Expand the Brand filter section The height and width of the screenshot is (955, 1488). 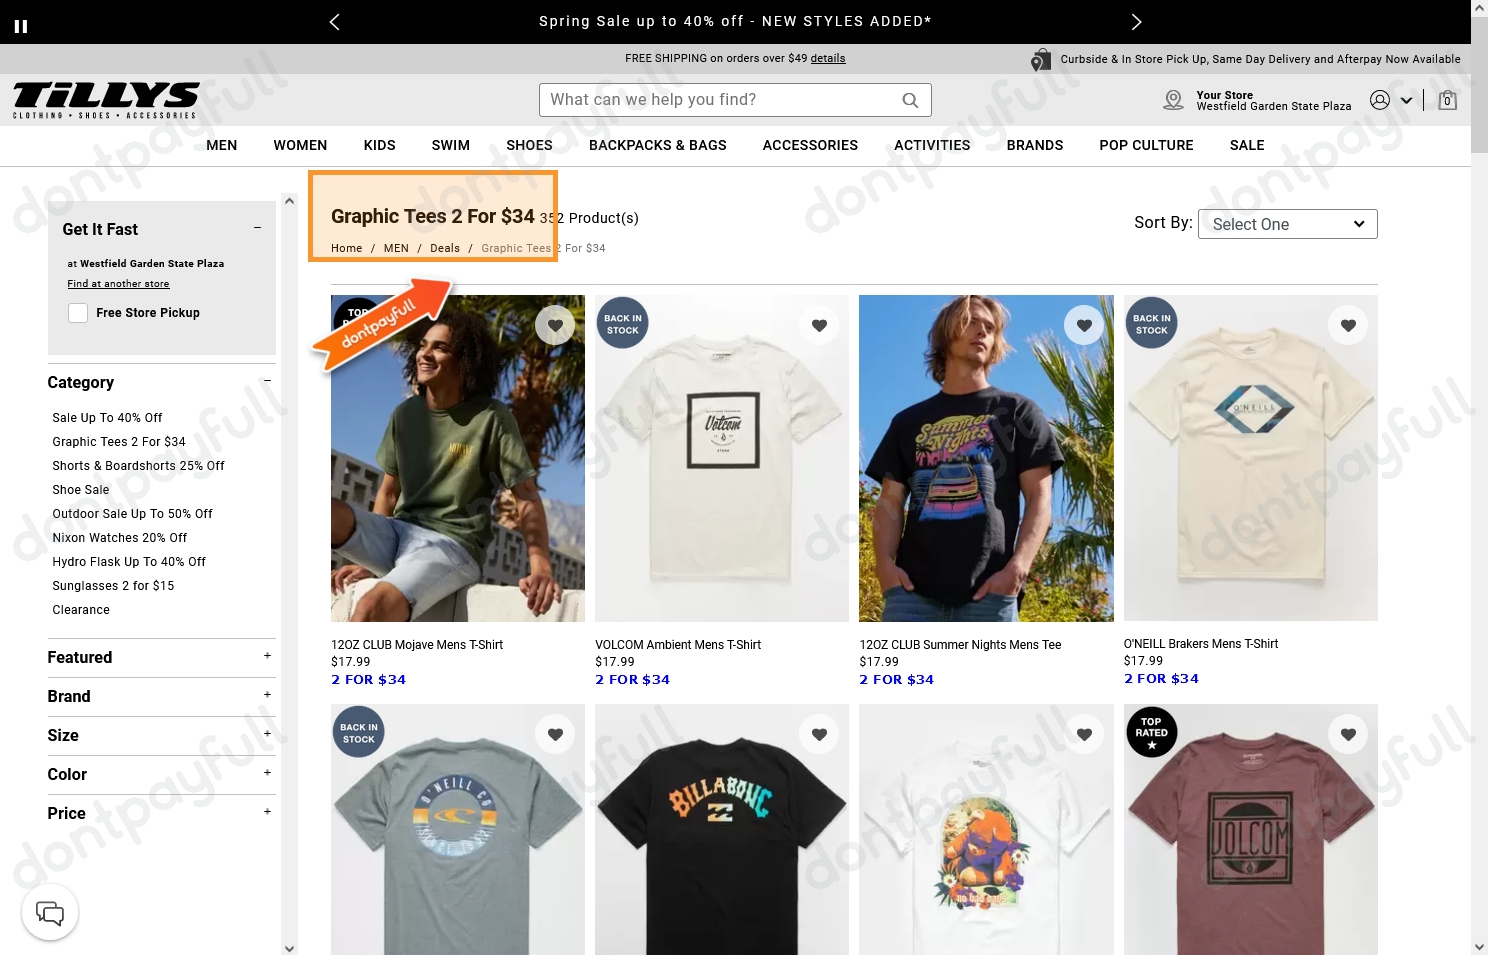click(x=266, y=694)
